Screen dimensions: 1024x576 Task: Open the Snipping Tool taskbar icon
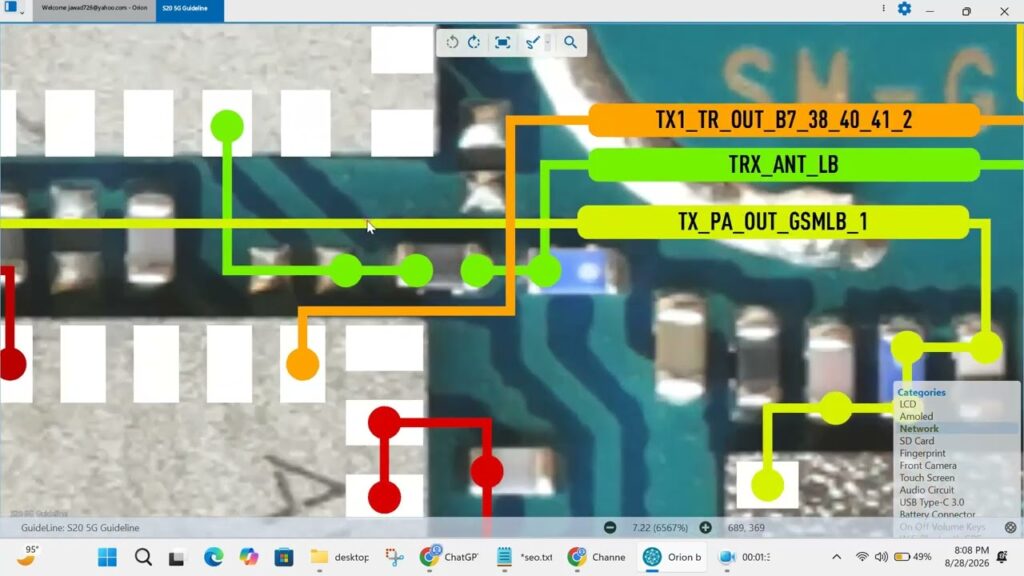394,557
